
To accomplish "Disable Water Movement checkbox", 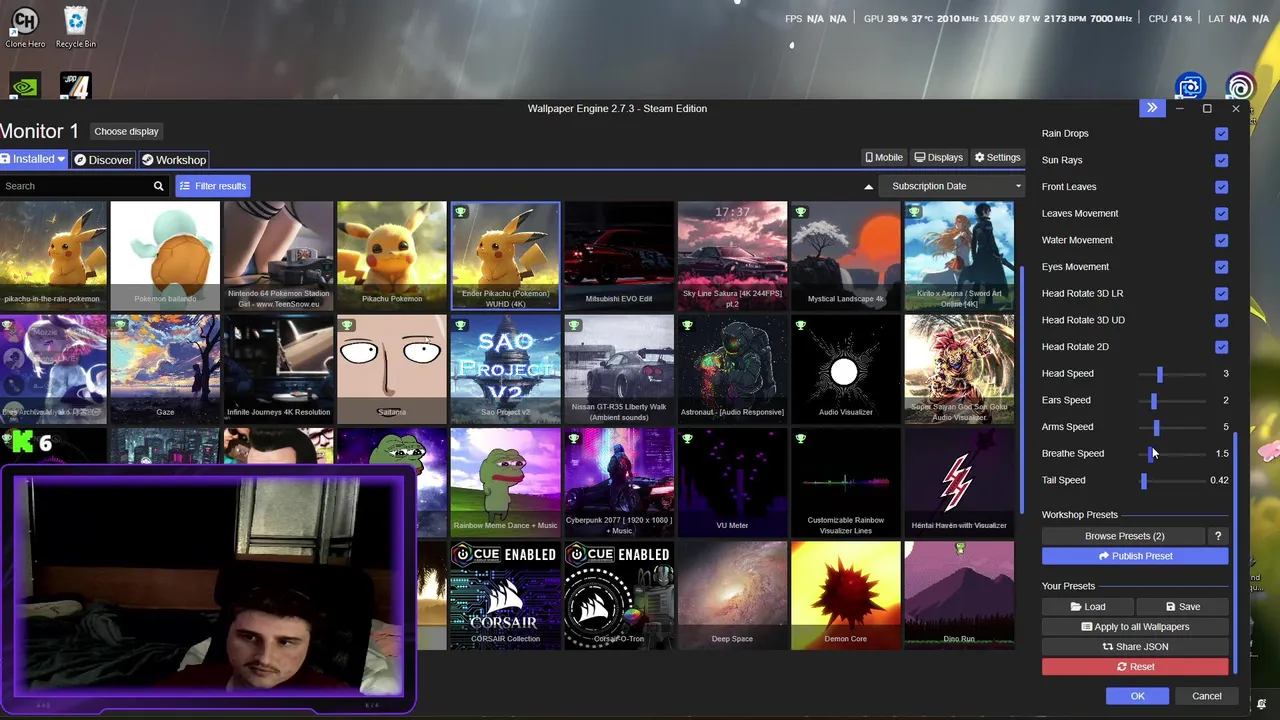I will (1221, 240).
